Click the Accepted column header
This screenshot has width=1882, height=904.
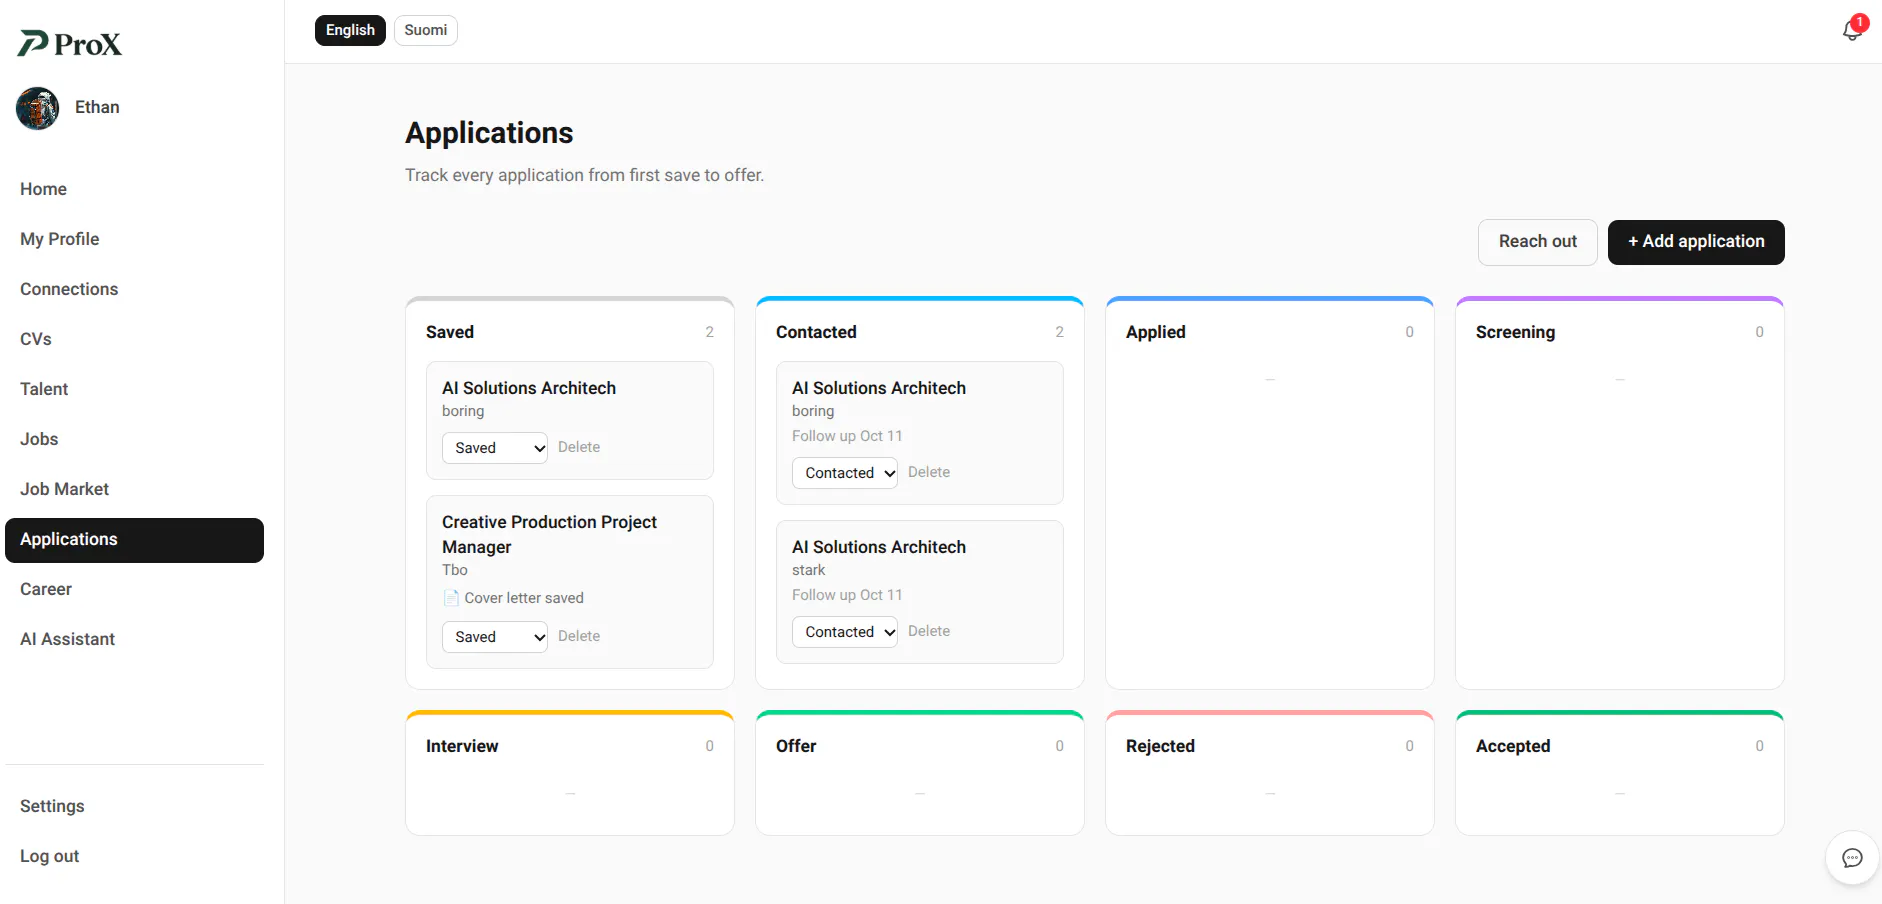(x=1513, y=746)
